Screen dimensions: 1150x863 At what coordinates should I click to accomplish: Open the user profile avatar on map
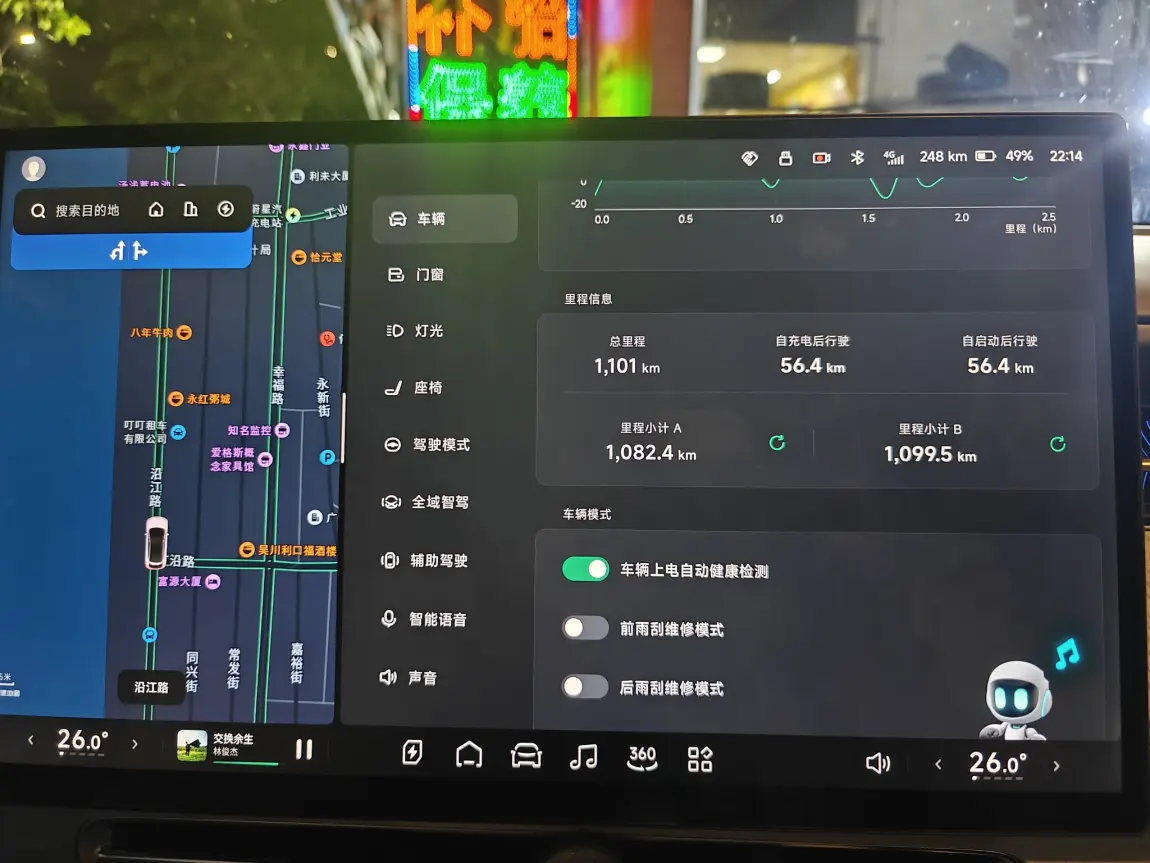[33, 169]
